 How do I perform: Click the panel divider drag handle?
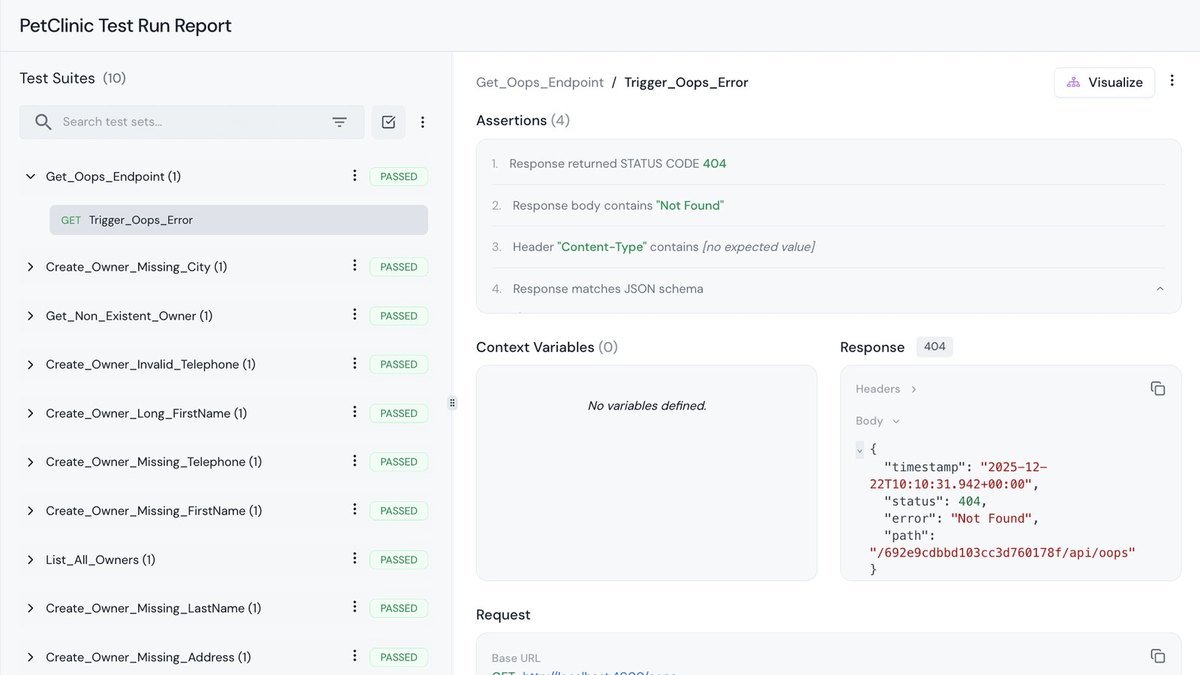coord(452,403)
